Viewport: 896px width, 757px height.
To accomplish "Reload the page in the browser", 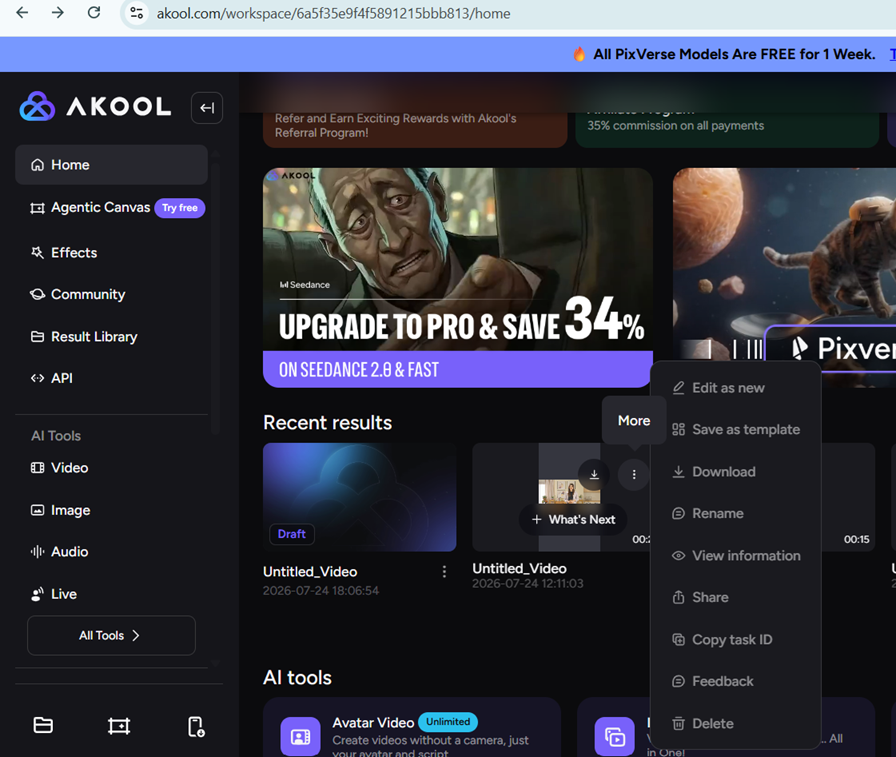I will pyautogui.click(x=94, y=13).
